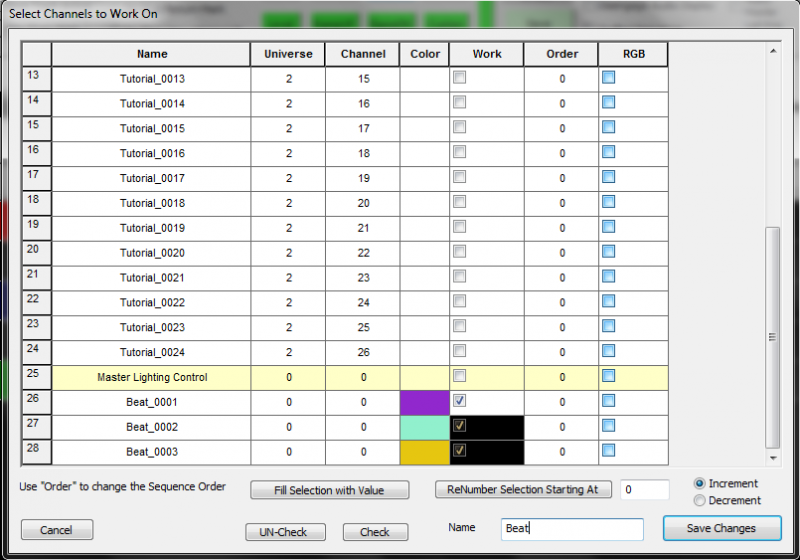Enable RGB checkbox for Tutorial_0013
The width and height of the screenshot is (800, 560).
(608, 78)
